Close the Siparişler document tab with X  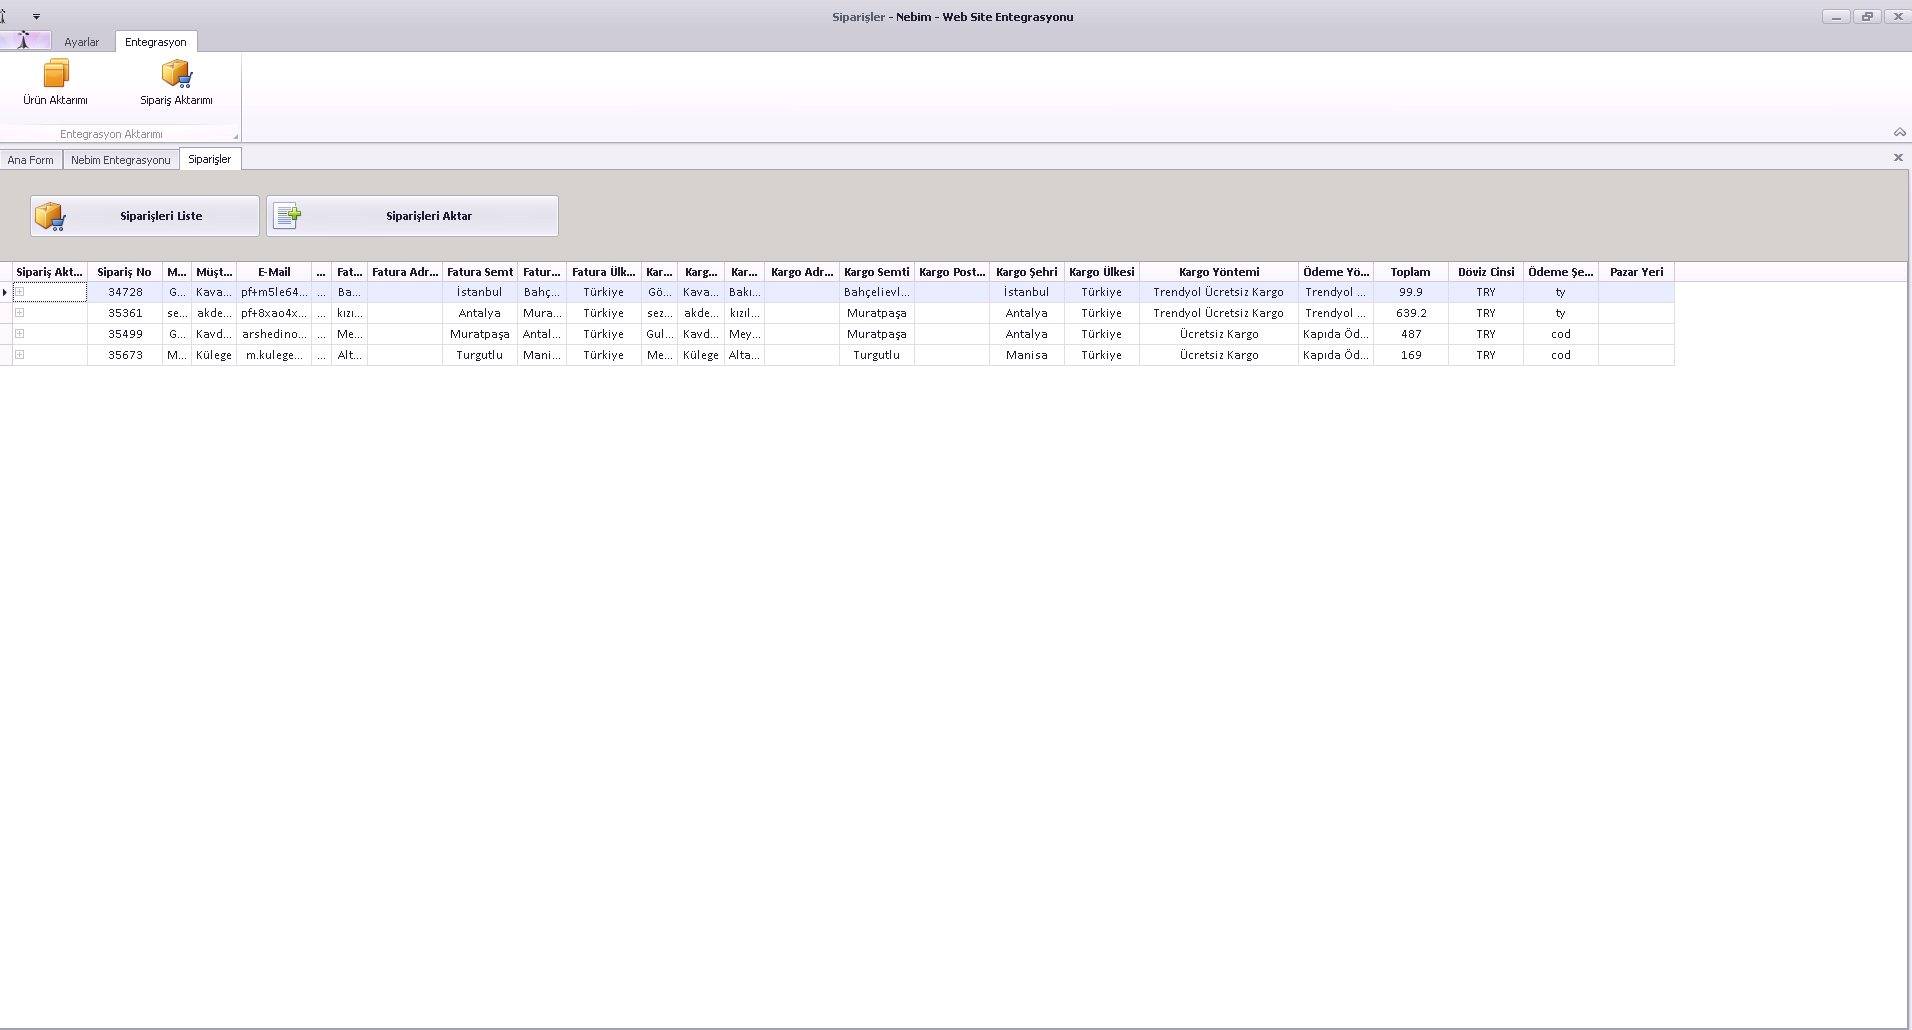1897,158
